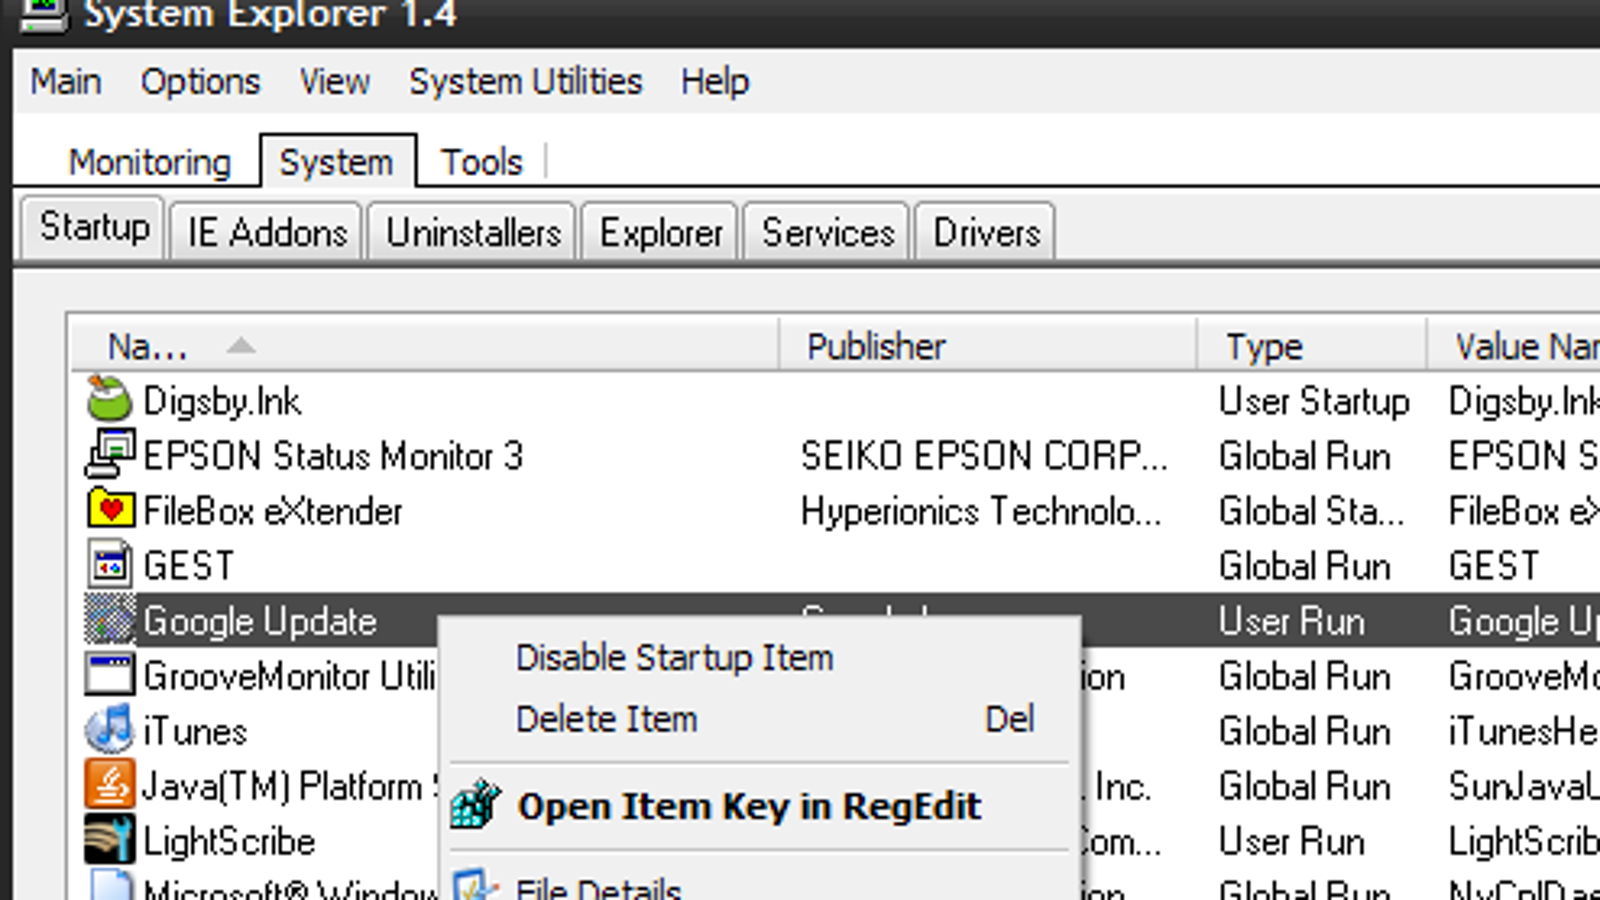Click the LightScribe icon
Image resolution: width=1600 pixels, height=900 pixels.
point(109,839)
